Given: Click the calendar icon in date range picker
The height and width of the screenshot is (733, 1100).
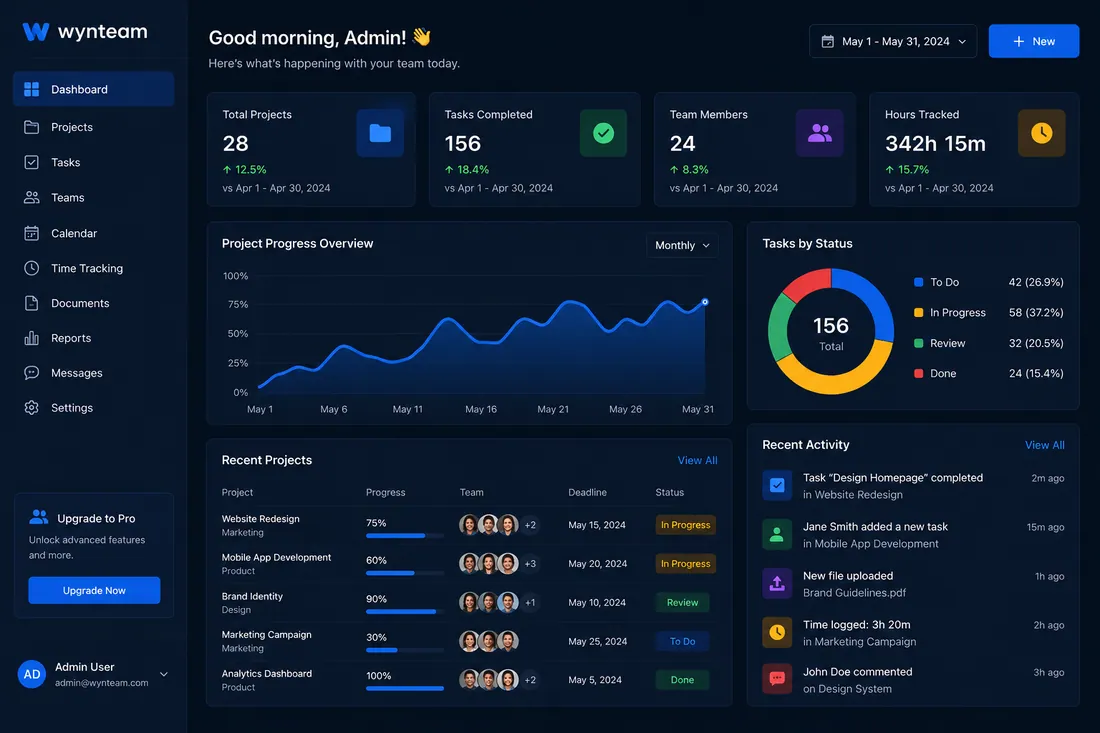Looking at the screenshot, I should click(828, 41).
